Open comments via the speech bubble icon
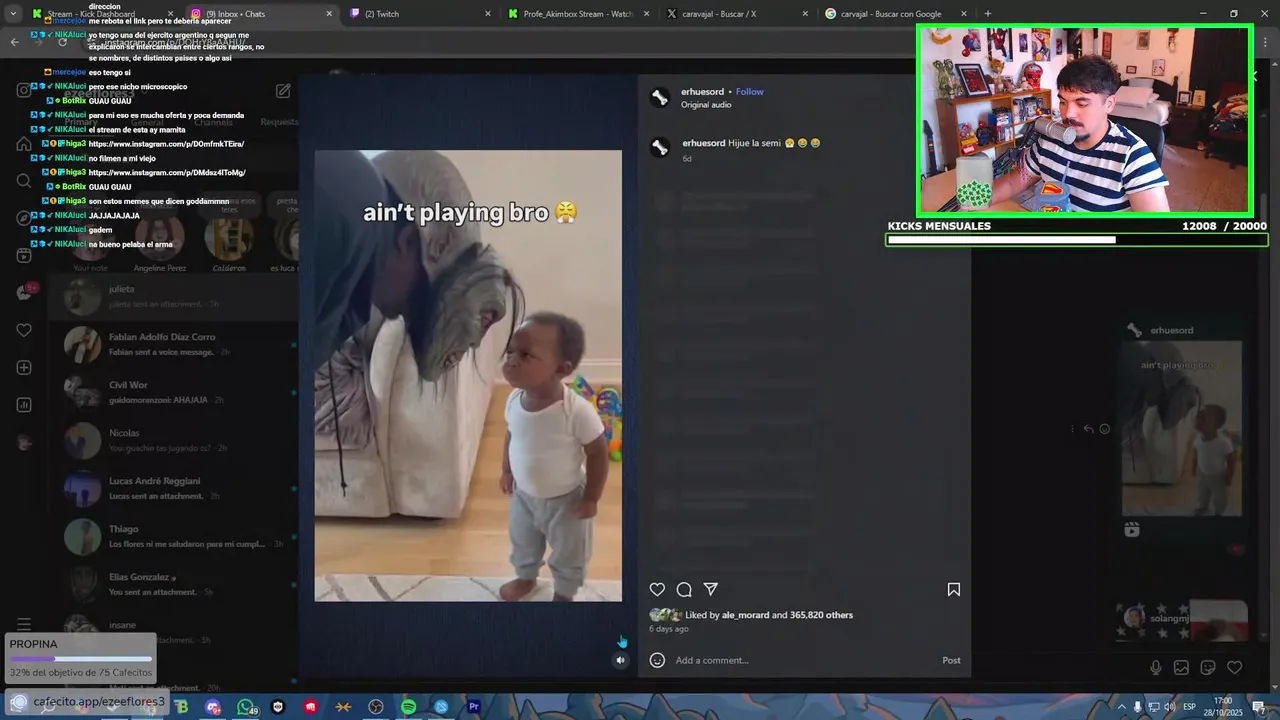 click(684, 590)
